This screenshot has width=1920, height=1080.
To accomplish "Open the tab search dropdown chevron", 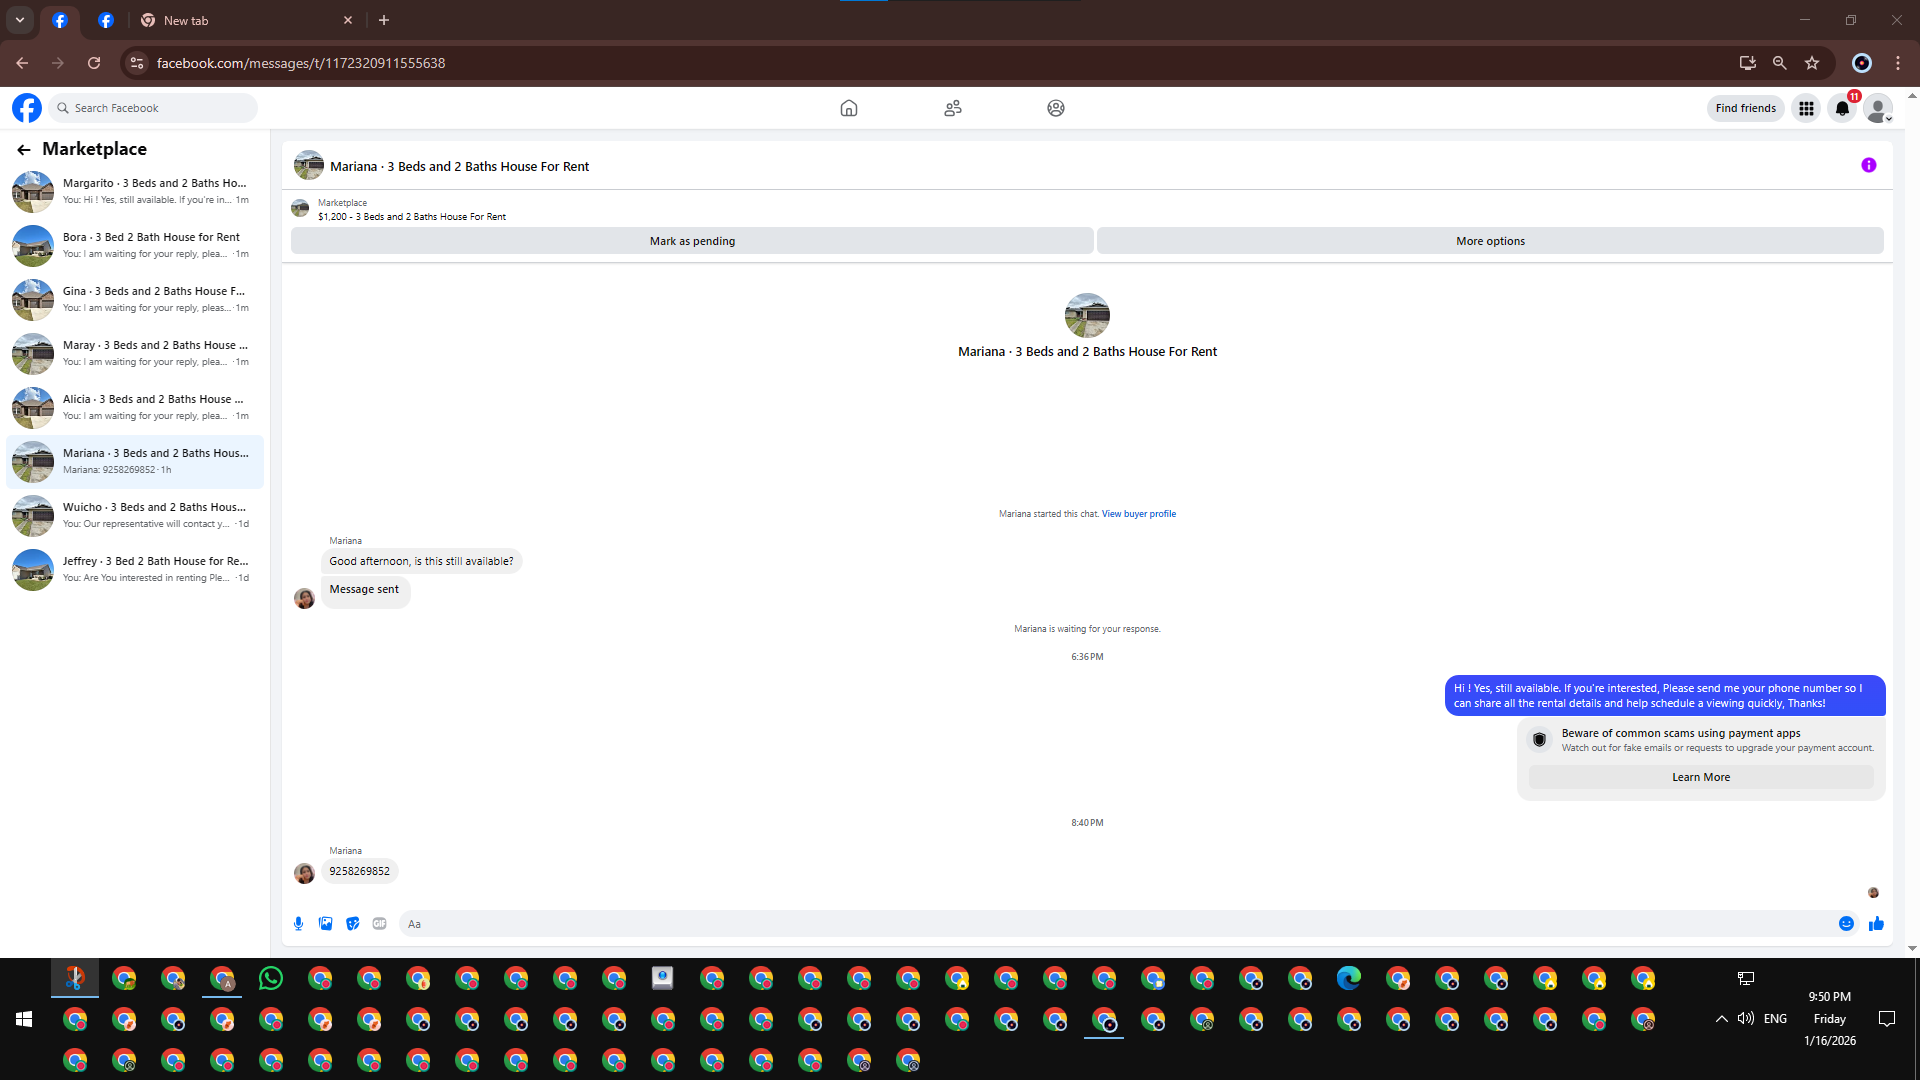I will coord(19,20).
